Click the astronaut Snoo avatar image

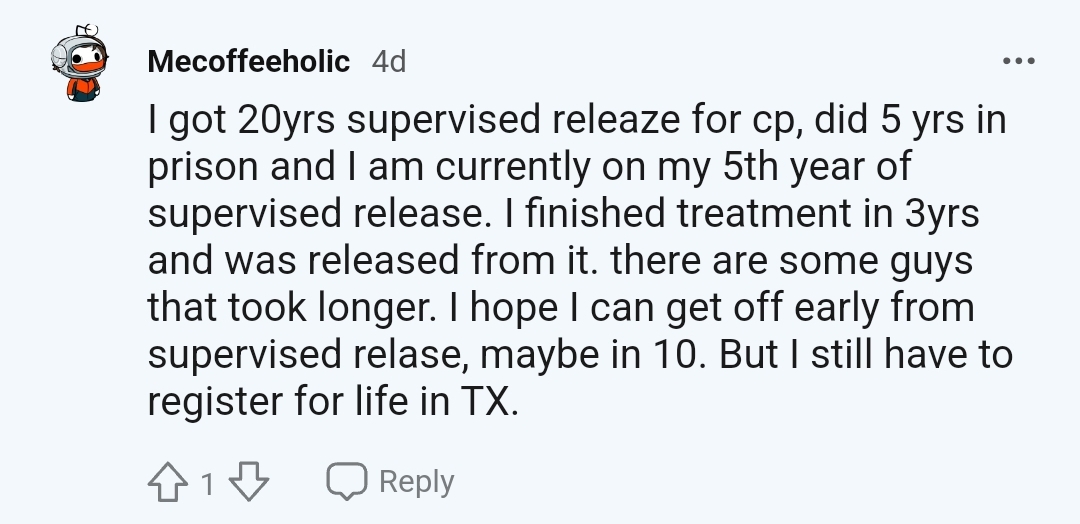tap(80, 63)
